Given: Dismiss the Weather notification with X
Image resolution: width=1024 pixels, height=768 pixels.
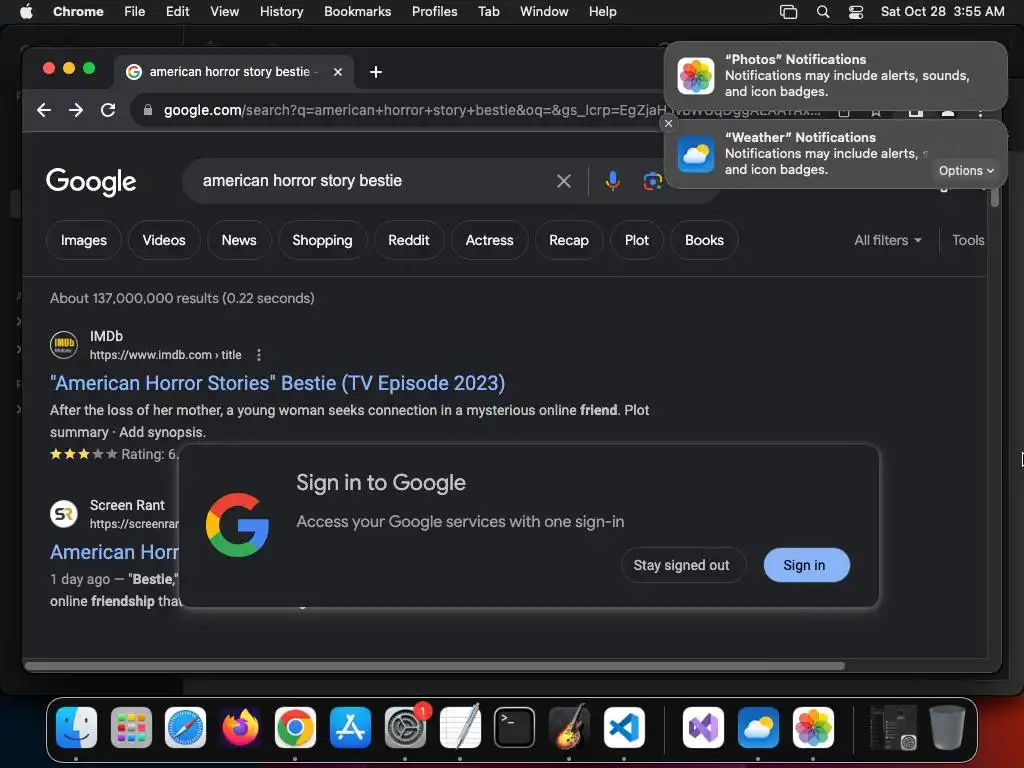Looking at the screenshot, I should (668, 123).
